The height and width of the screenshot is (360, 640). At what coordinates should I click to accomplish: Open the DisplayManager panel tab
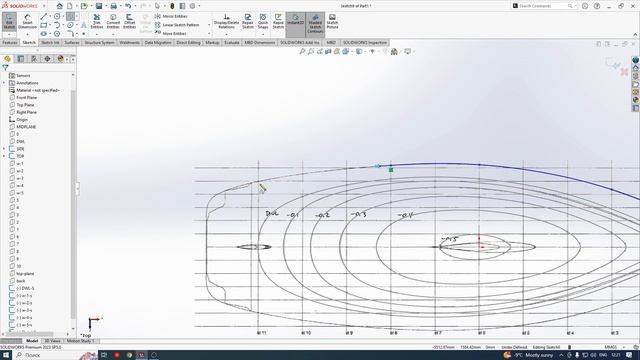60,59
